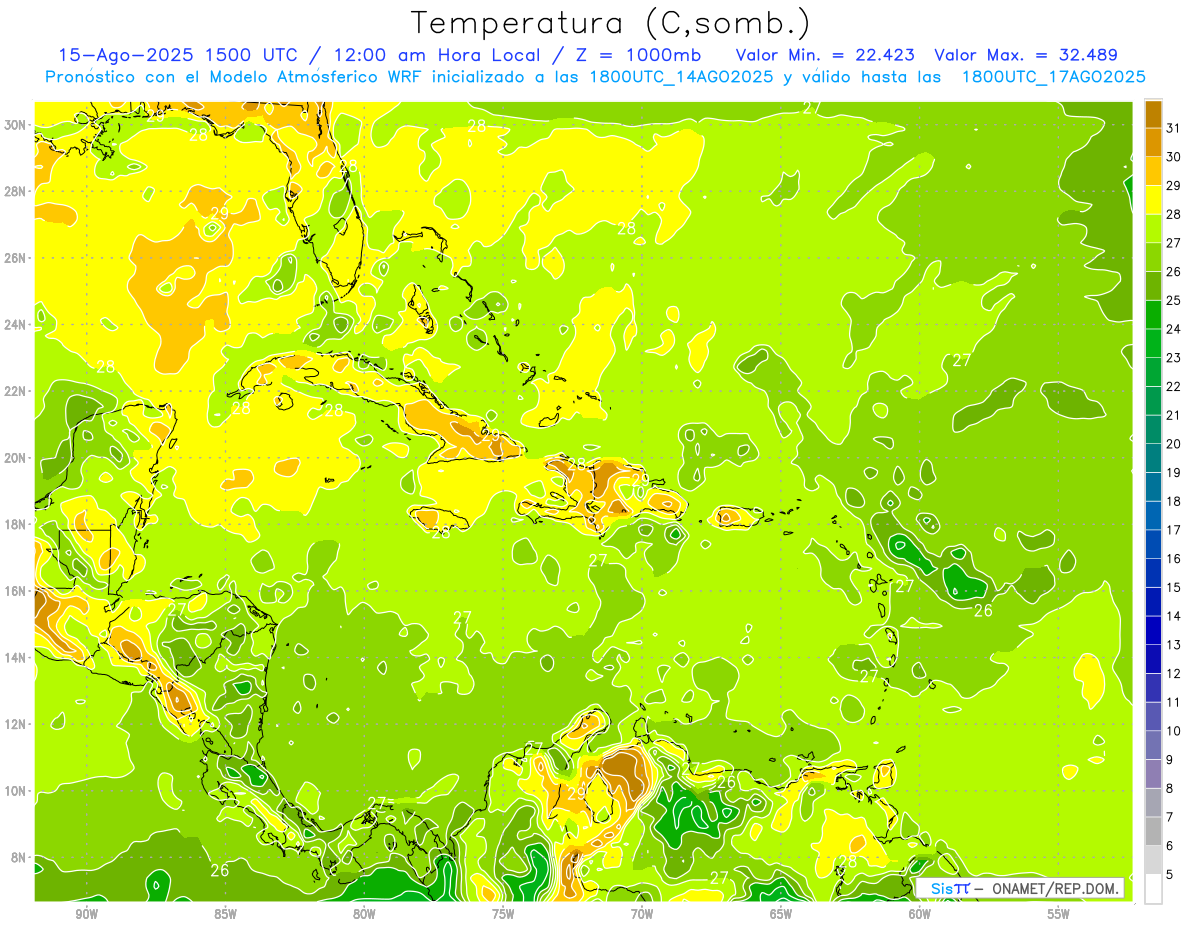Click the color scale value 7

[1170, 817]
